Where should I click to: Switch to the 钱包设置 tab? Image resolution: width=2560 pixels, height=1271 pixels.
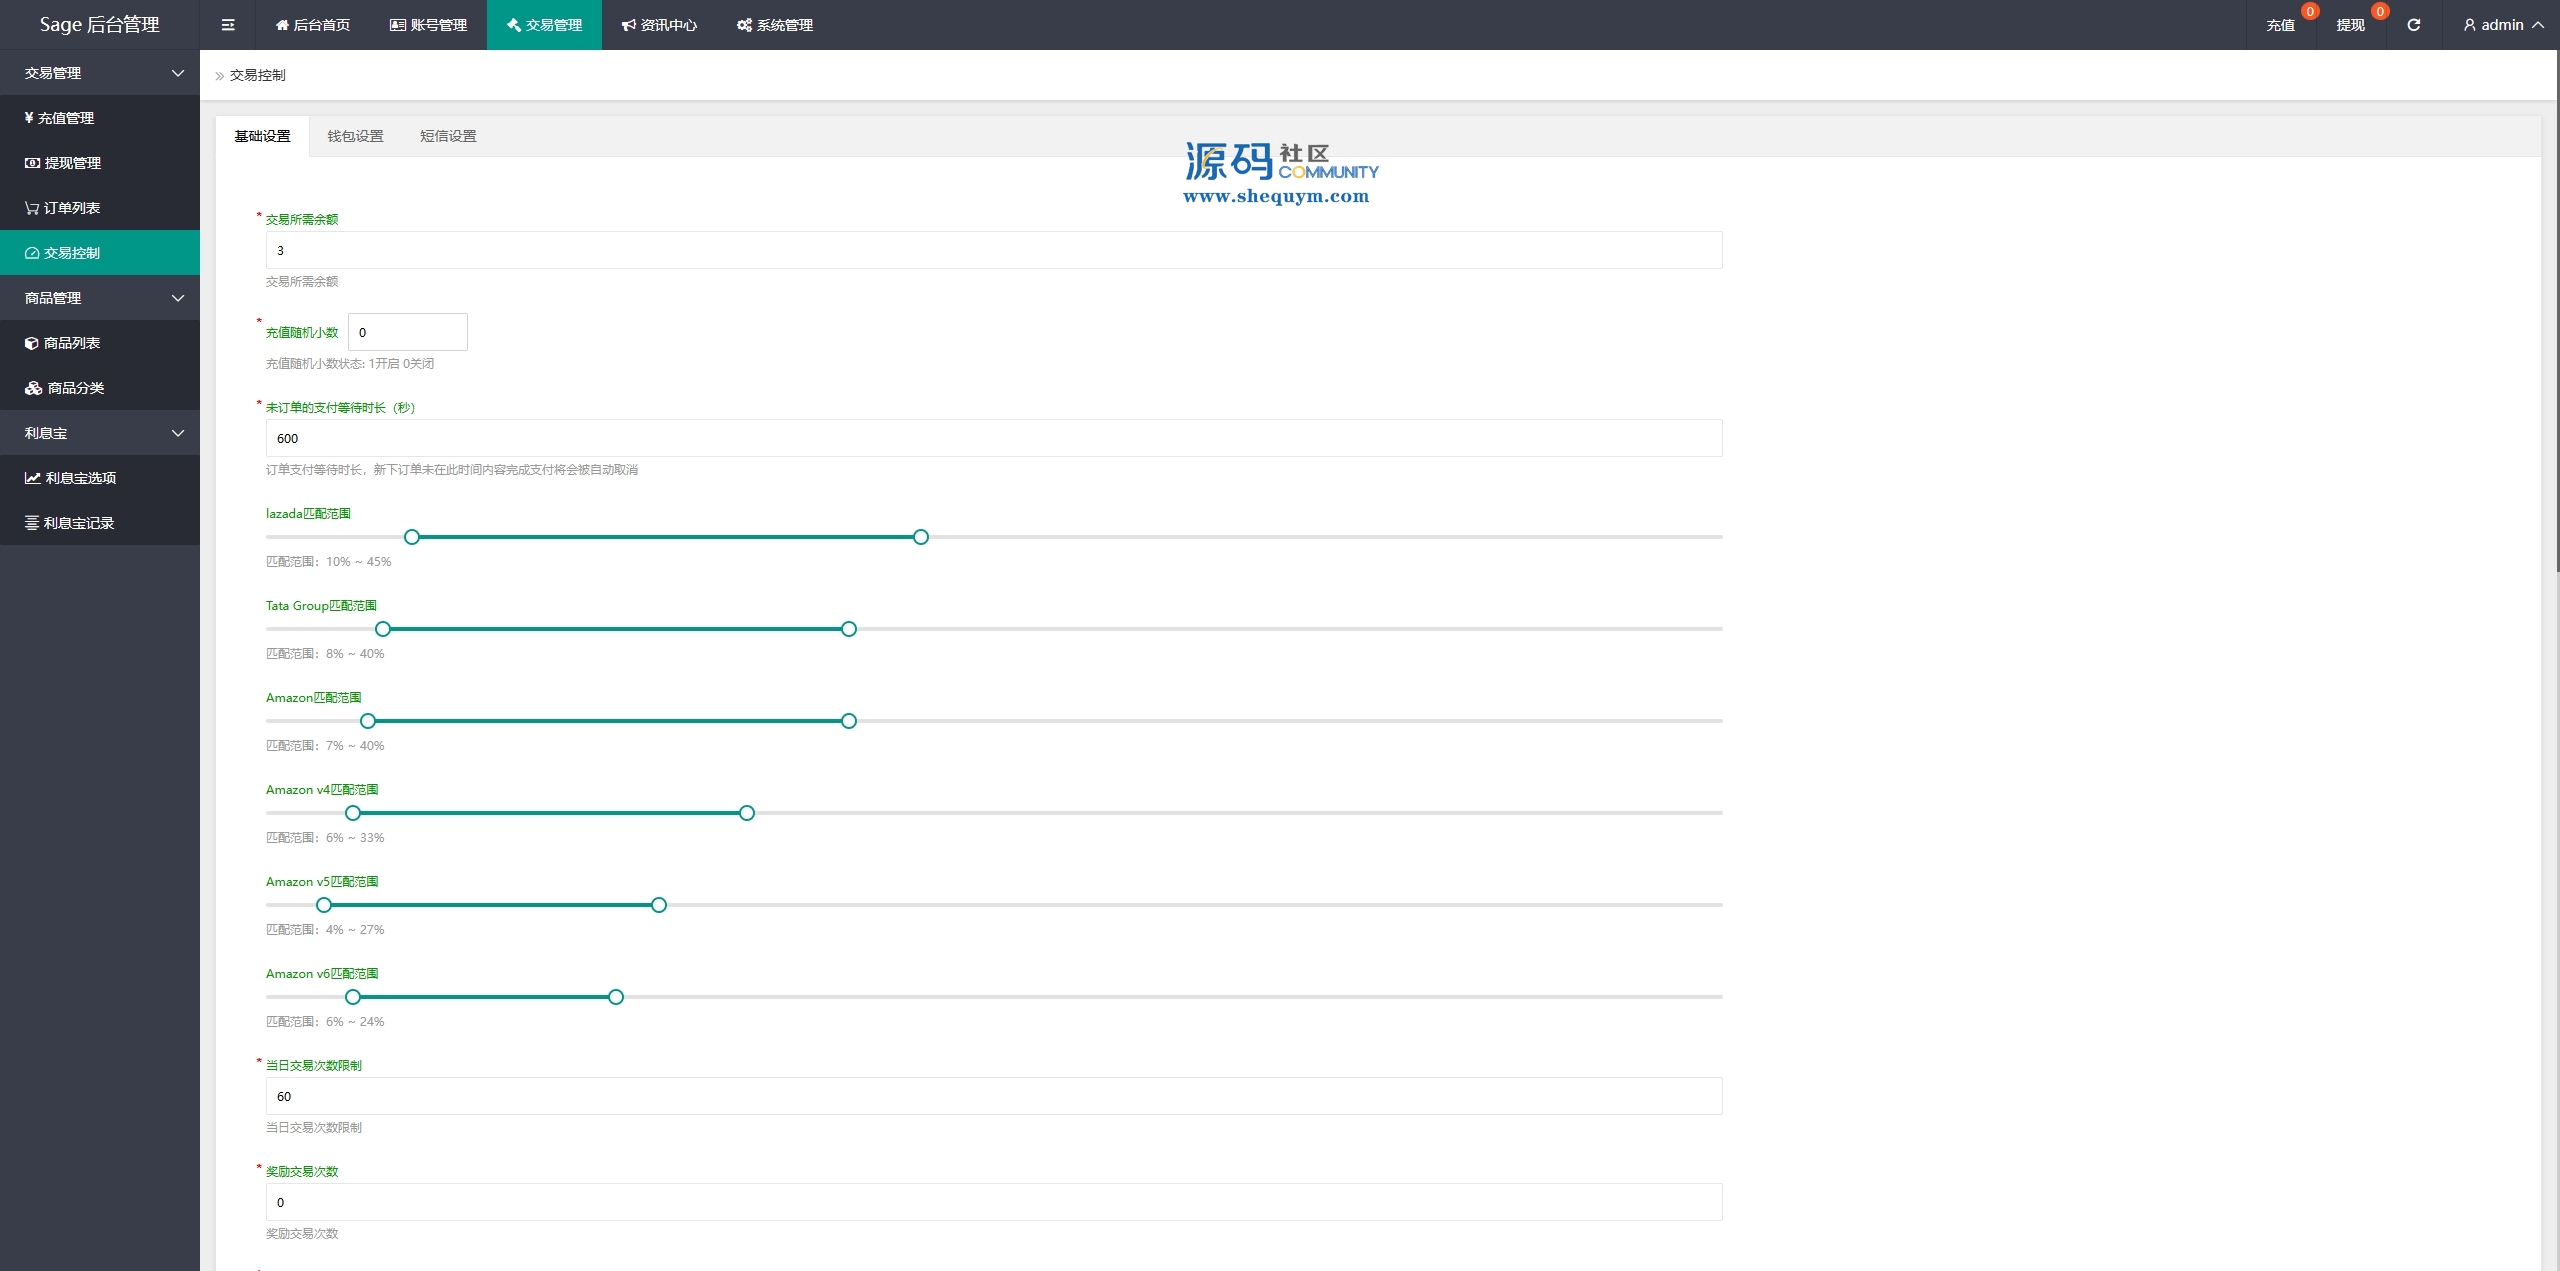[x=355, y=136]
